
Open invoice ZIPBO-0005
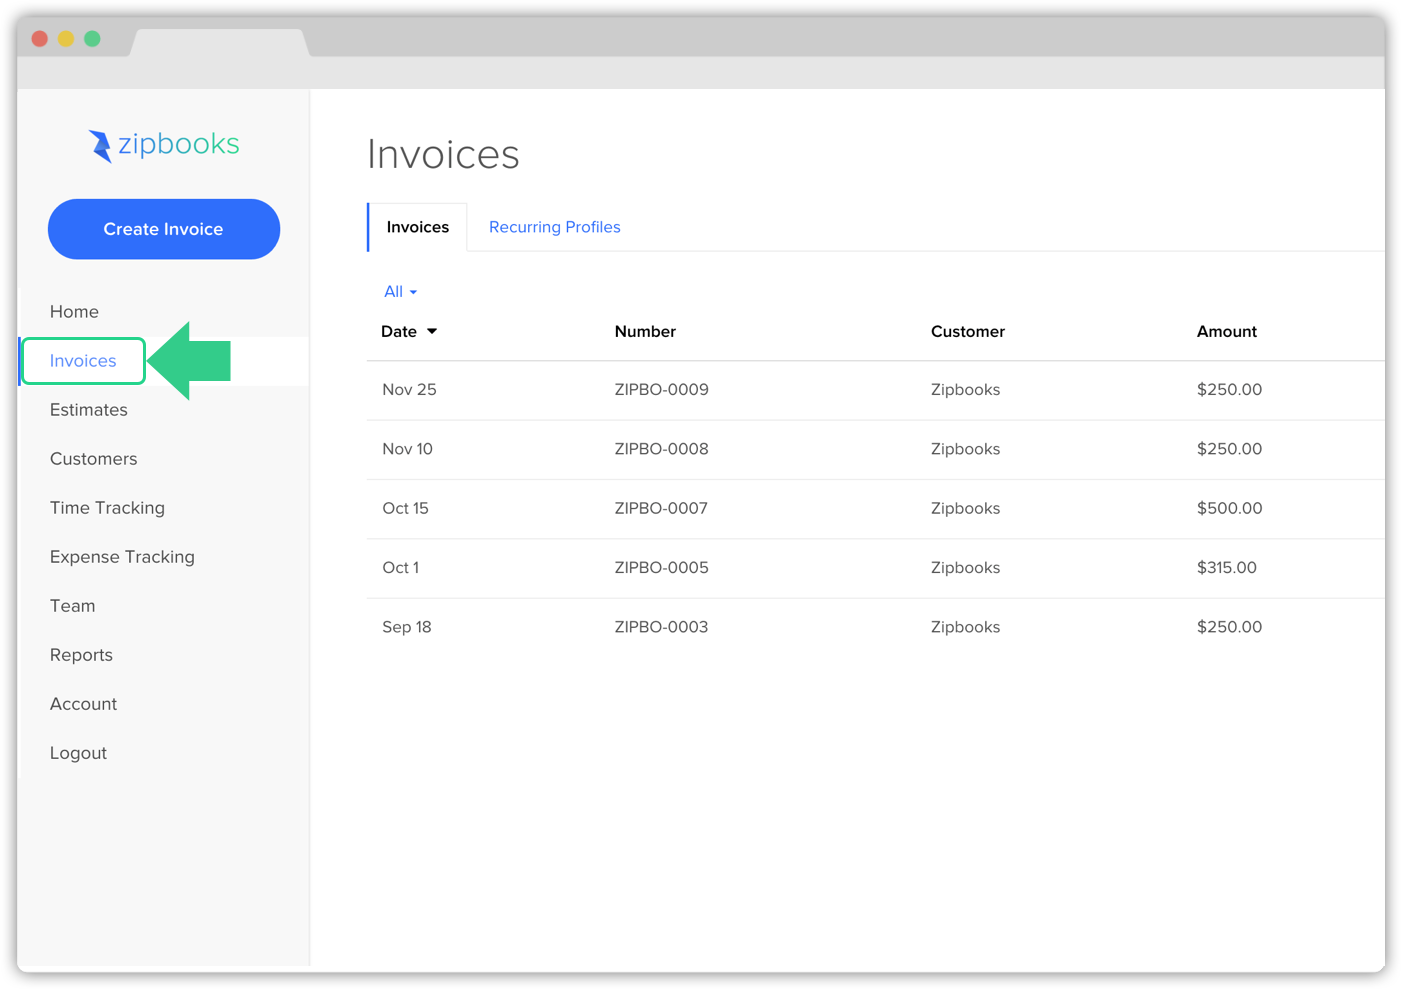coord(662,568)
